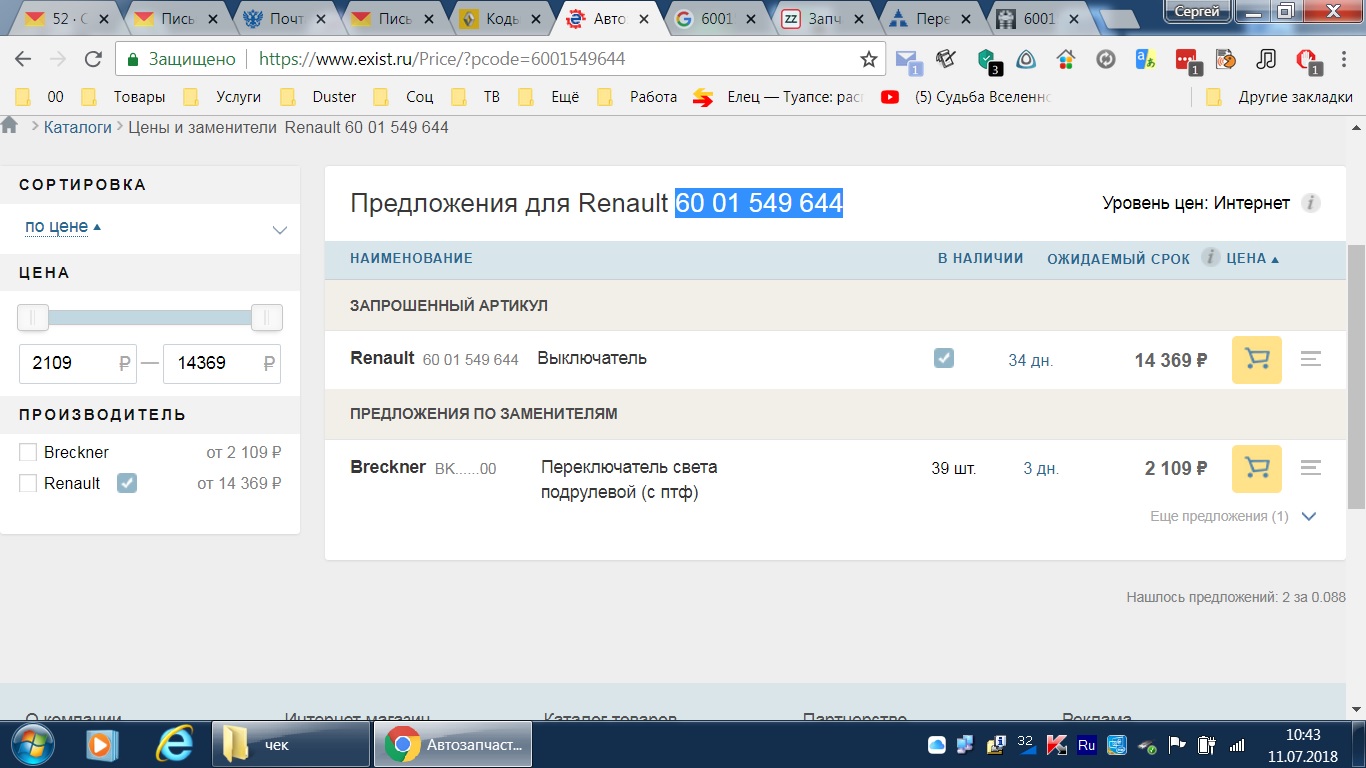1366x768 pixels.
Task: Open details menu for Renault row
Action: [x=1310, y=360]
